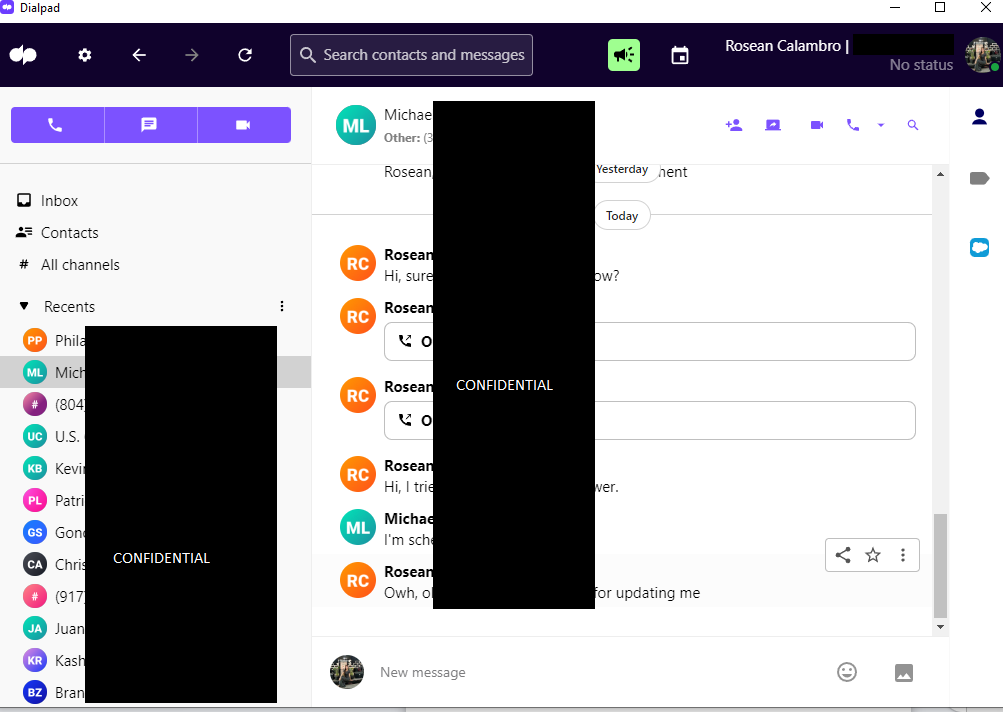The width and height of the screenshot is (1003, 712).
Task: Select the (804) number in Recents
Action: 155,404
